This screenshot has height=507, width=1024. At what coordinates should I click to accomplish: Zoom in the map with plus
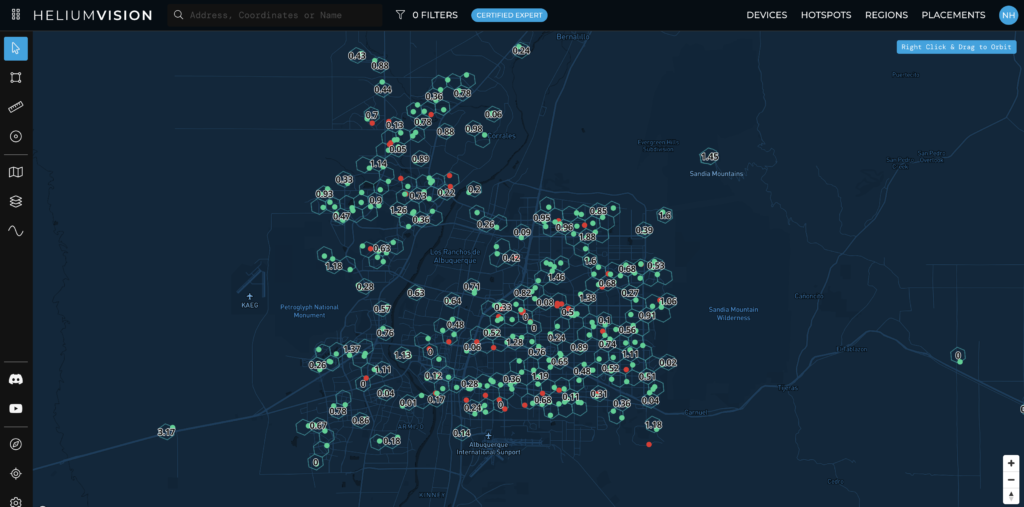tap(1011, 463)
